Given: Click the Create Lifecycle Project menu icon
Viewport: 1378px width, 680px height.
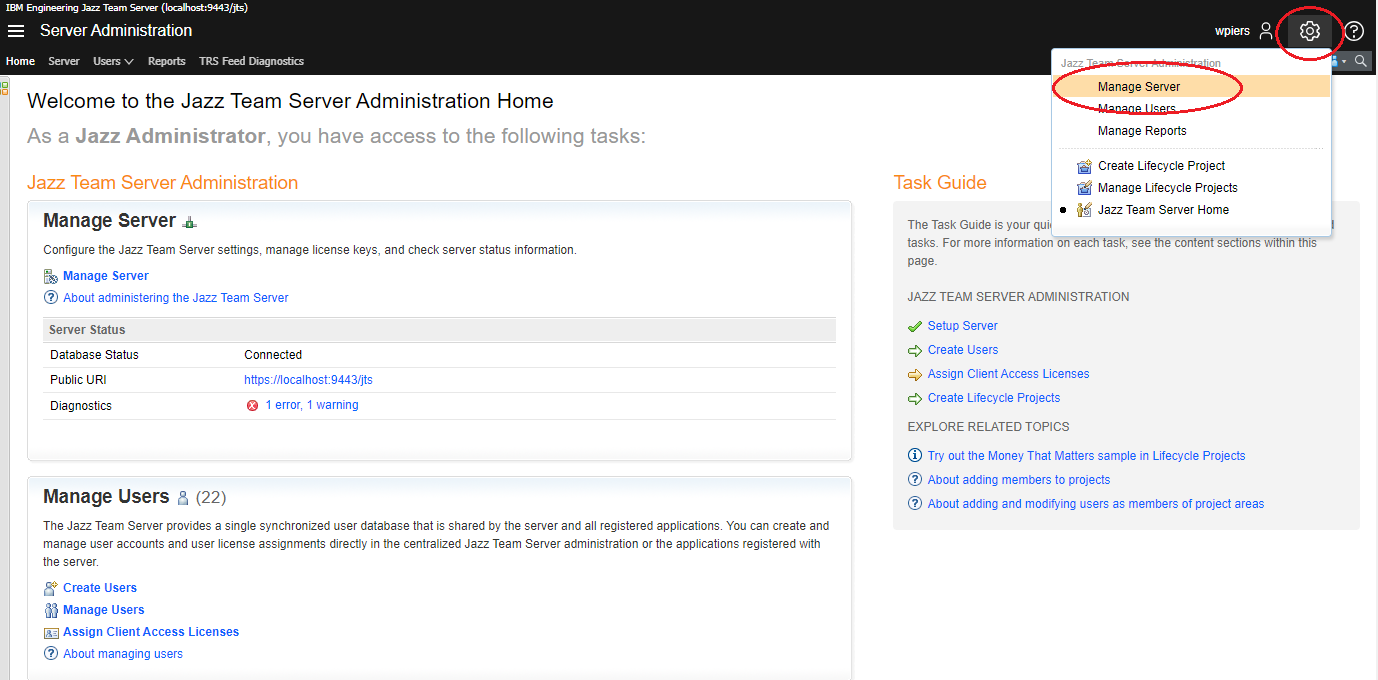Looking at the screenshot, I should coord(1084,166).
